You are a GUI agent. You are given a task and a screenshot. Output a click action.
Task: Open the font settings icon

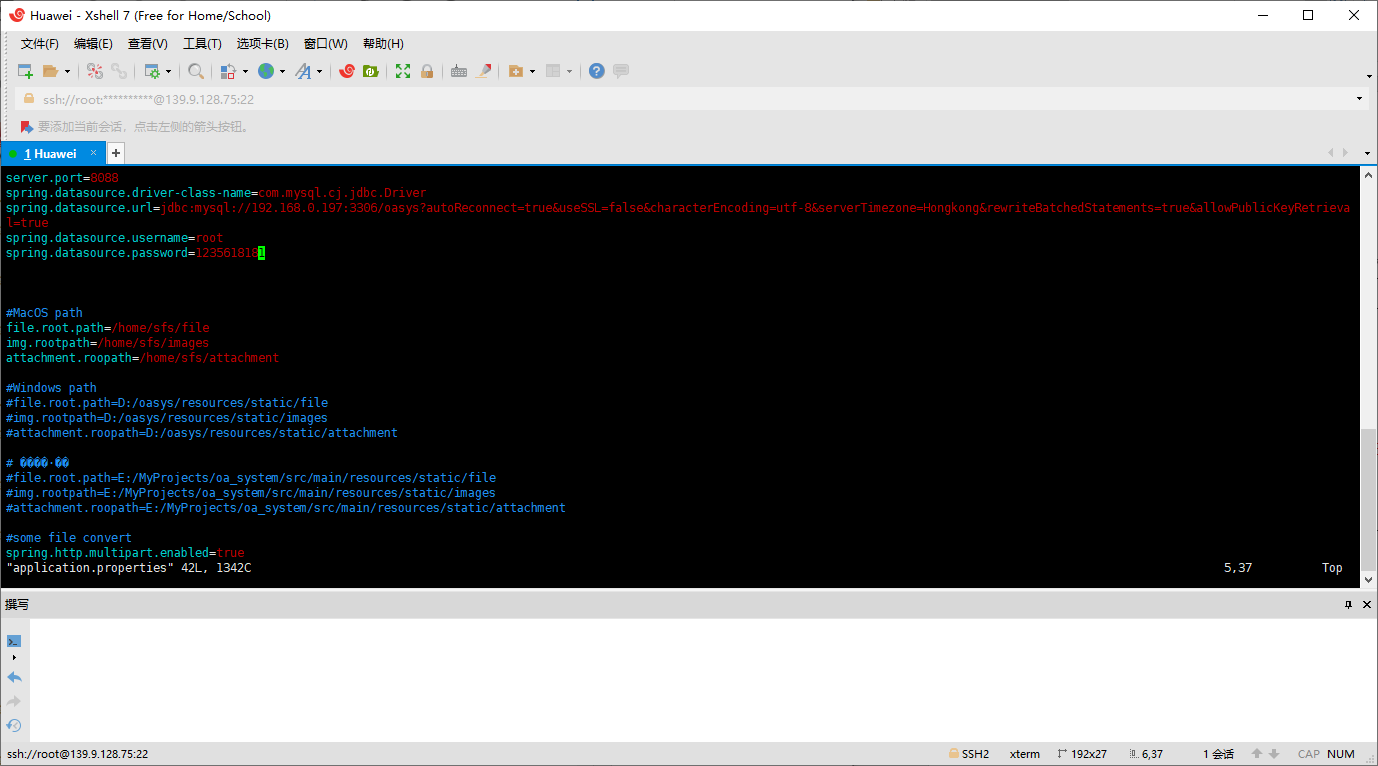pyautogui.click(x=303, y=71)
